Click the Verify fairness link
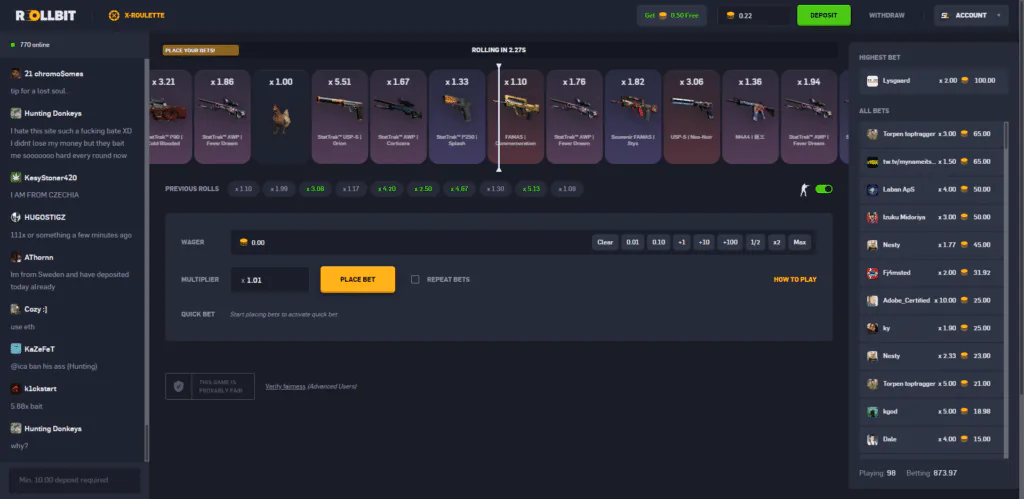 (285, 387)
